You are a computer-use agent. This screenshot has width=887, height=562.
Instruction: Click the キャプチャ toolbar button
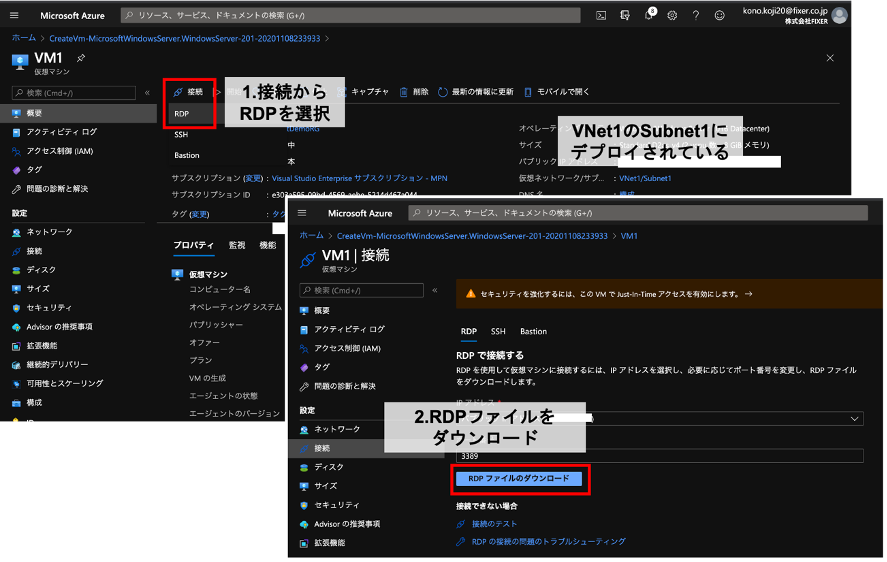pyautogui.click(x=363, y=92)
